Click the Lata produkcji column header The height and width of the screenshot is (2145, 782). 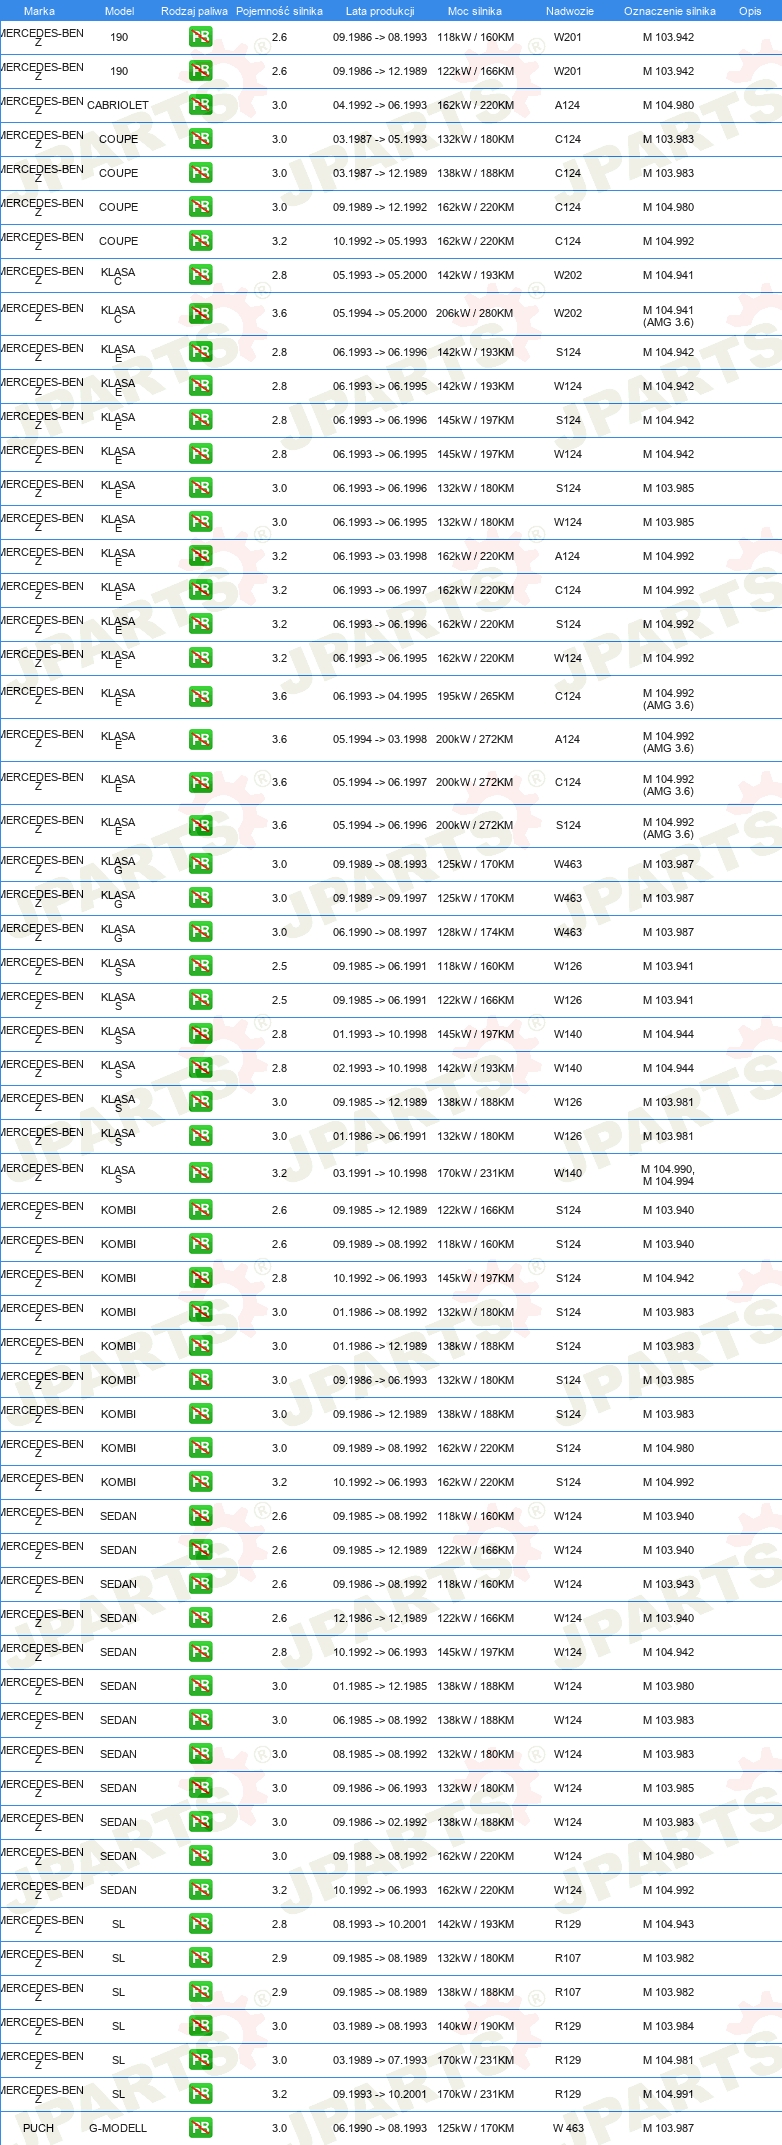tap(380, 11)
